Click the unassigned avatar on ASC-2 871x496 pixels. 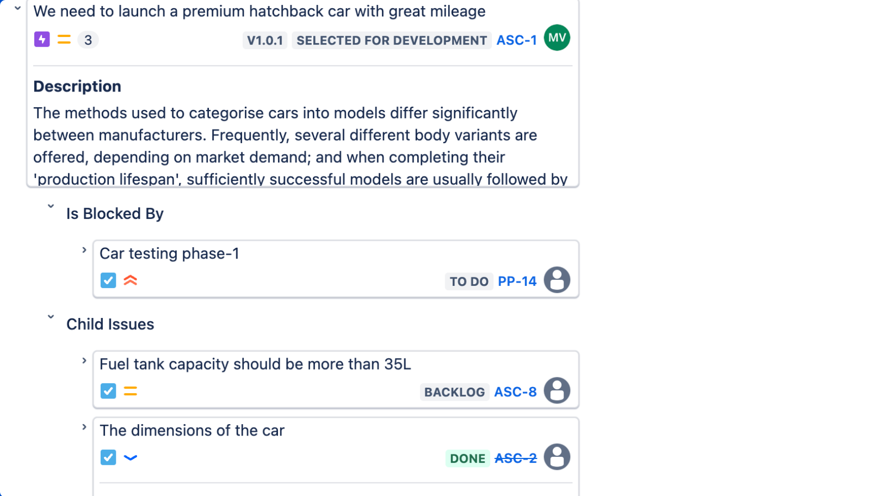click(x=557, y=457)
